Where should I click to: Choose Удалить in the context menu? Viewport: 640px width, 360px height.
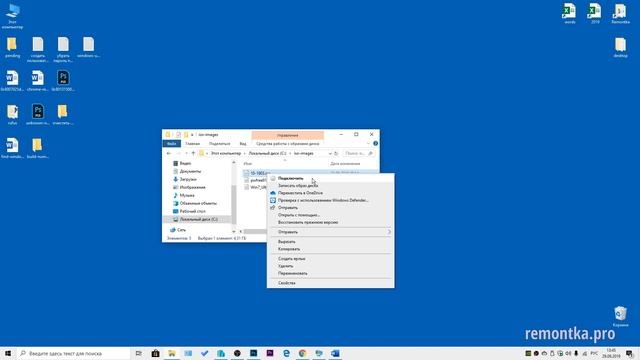285,266
